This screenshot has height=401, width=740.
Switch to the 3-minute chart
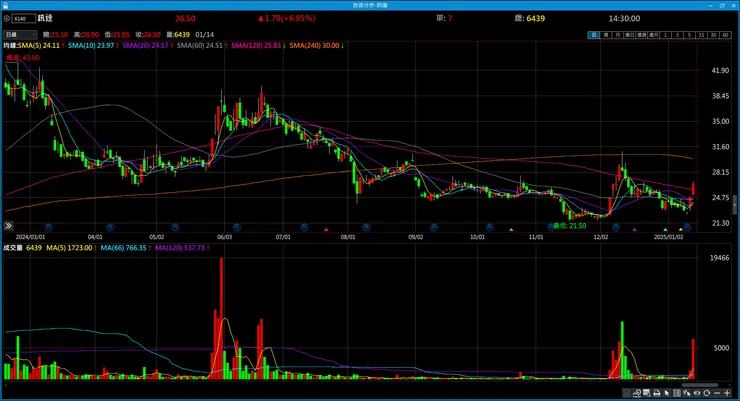click(x=677, y=35)
